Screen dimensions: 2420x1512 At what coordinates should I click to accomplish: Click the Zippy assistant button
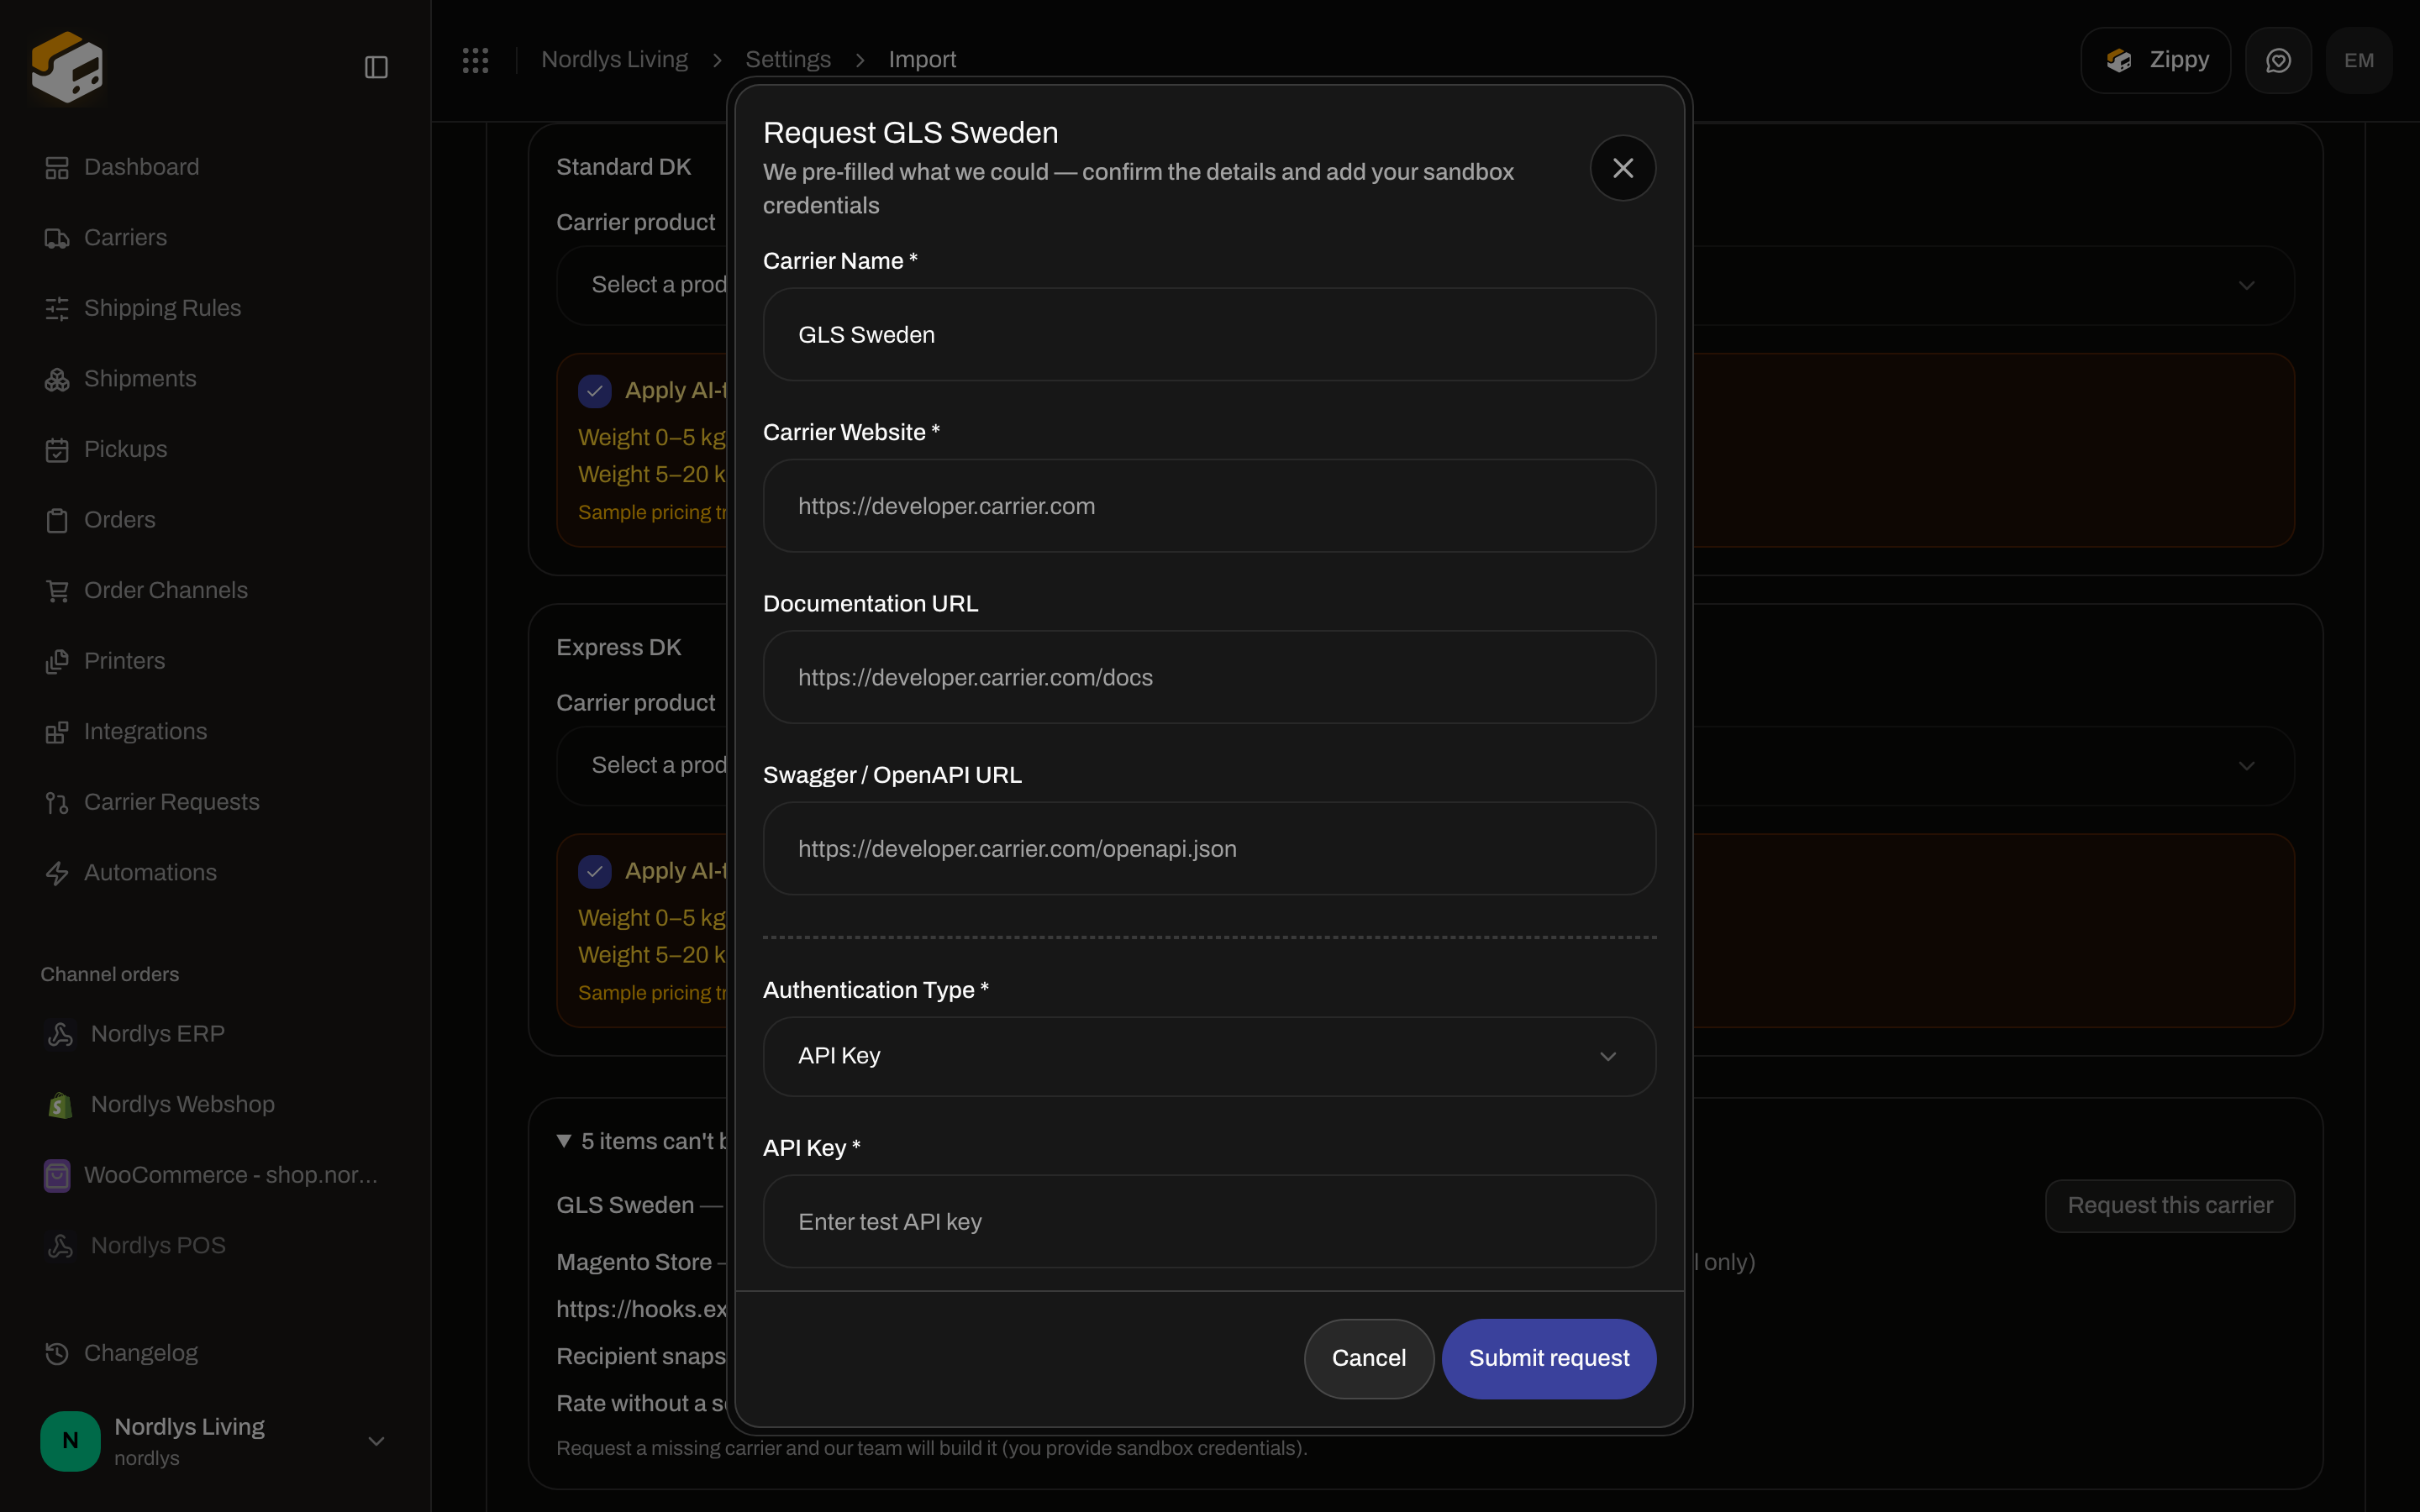click(2155, 61)
